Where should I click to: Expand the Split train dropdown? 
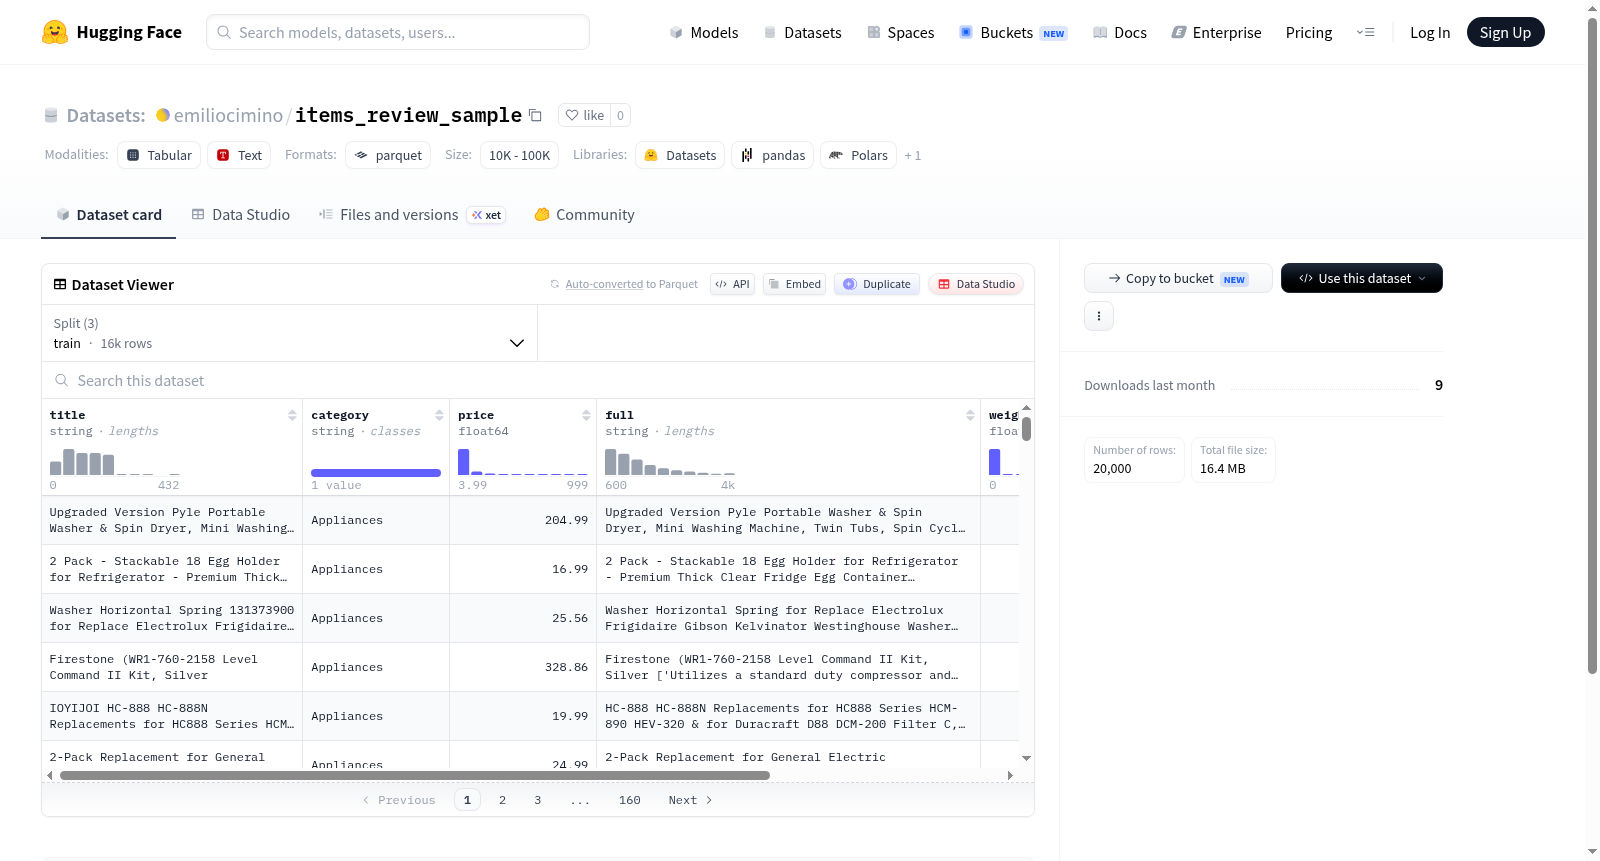tap(289, 333)
